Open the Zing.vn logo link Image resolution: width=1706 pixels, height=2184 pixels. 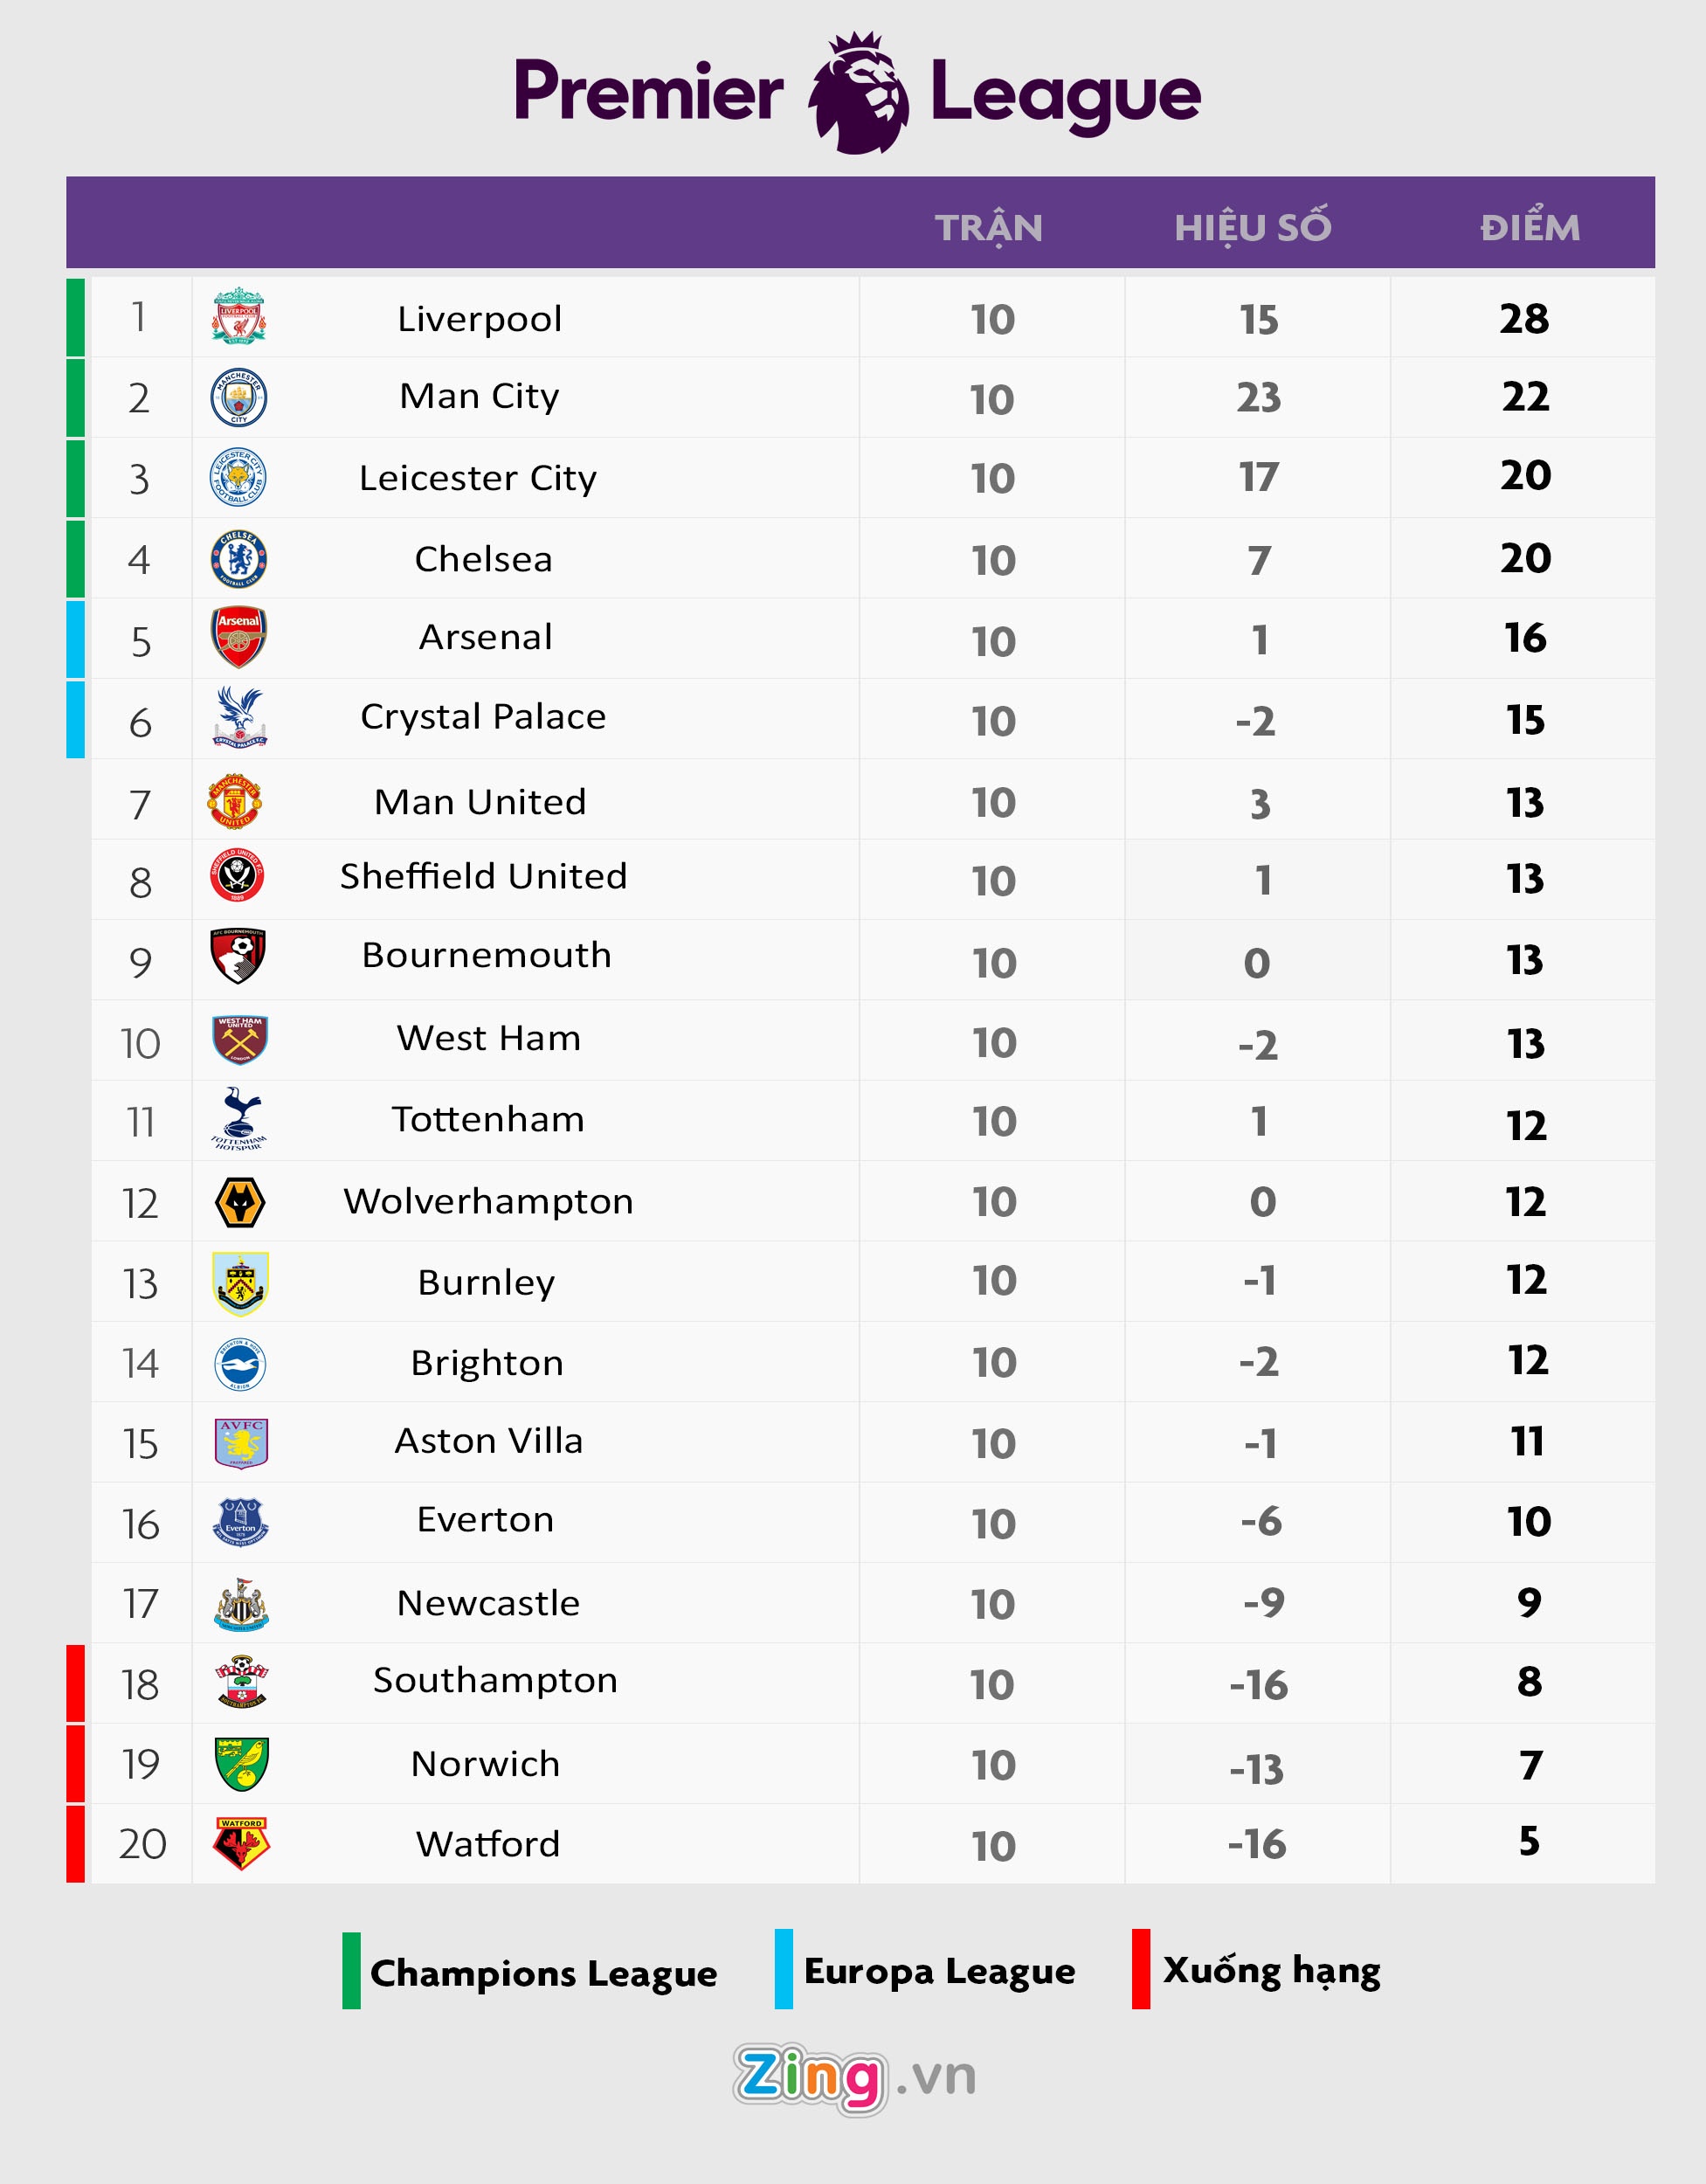855,2077
